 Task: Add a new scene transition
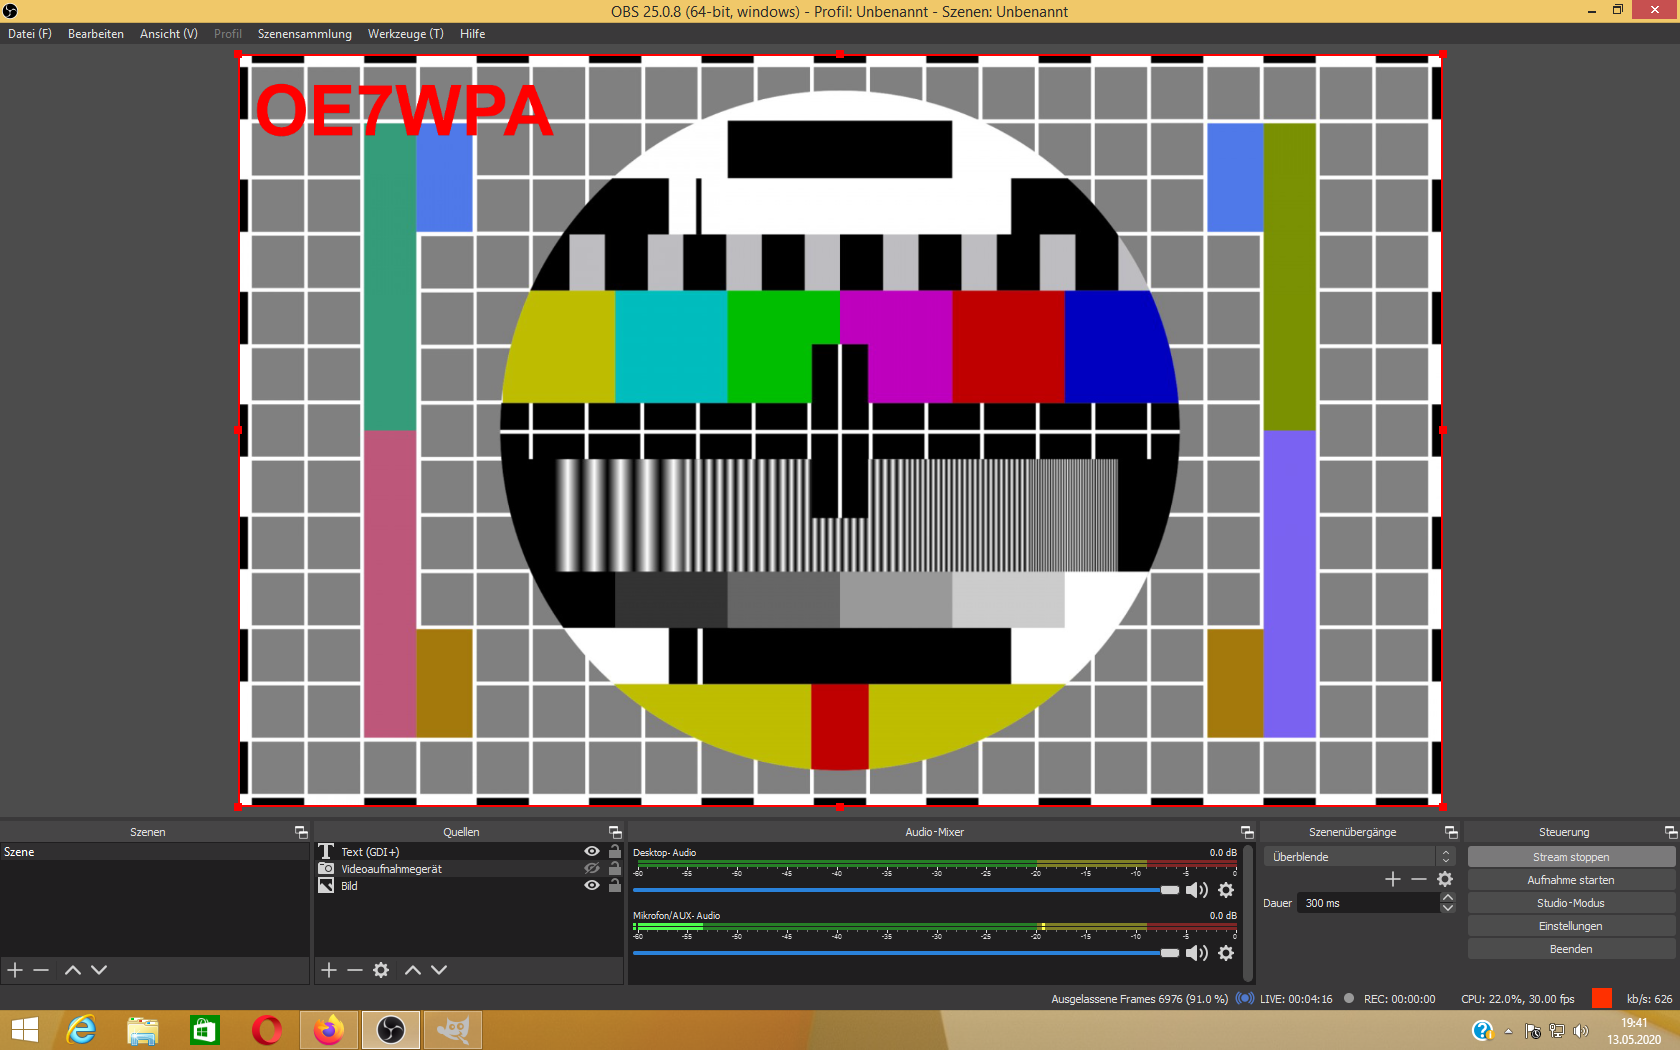pyautogui.click(x=1392, y=879)
